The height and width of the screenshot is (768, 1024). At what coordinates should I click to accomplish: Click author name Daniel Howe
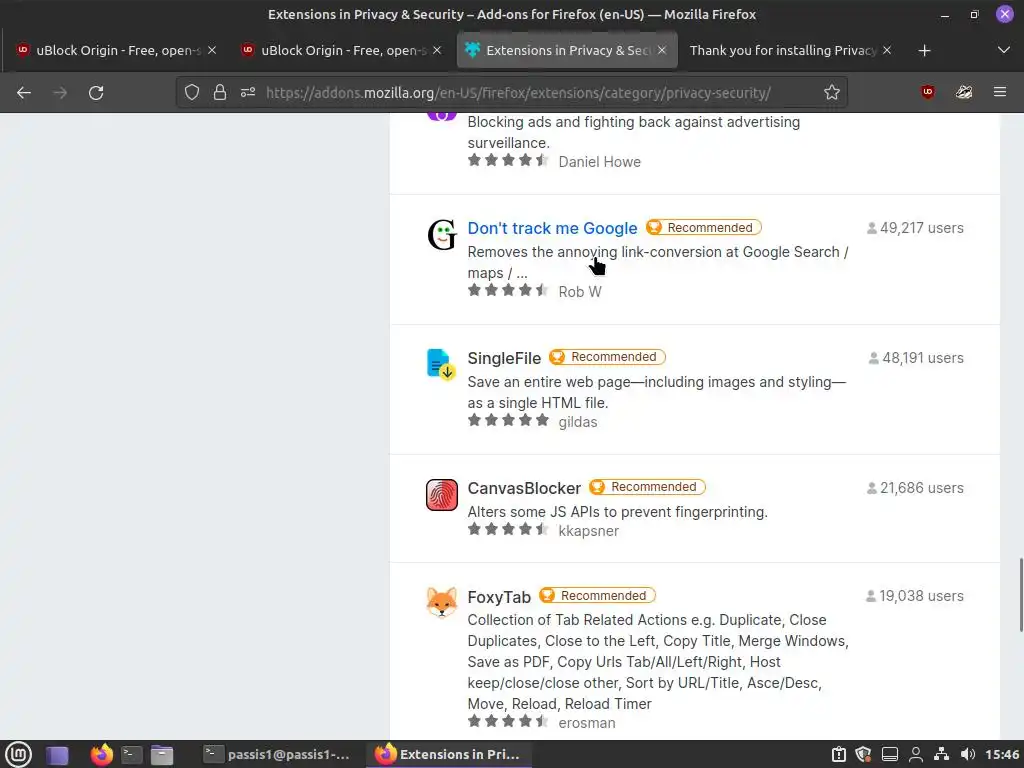click(600, 162)
